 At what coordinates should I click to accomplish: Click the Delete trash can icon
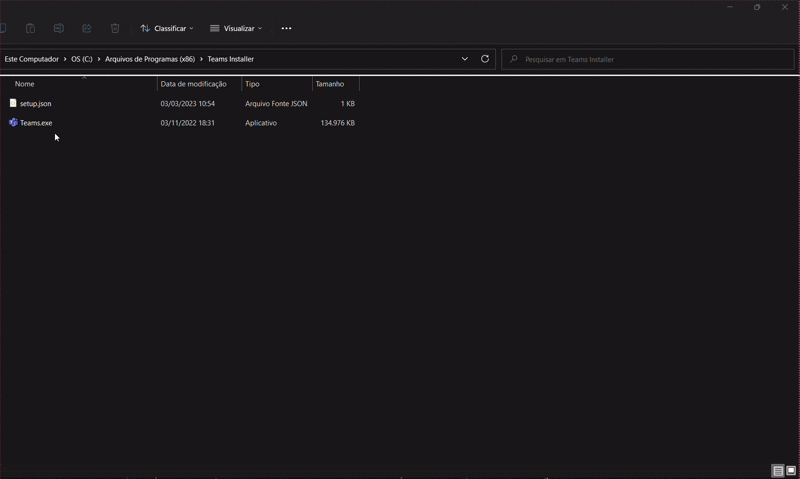(x=115, y=28)
